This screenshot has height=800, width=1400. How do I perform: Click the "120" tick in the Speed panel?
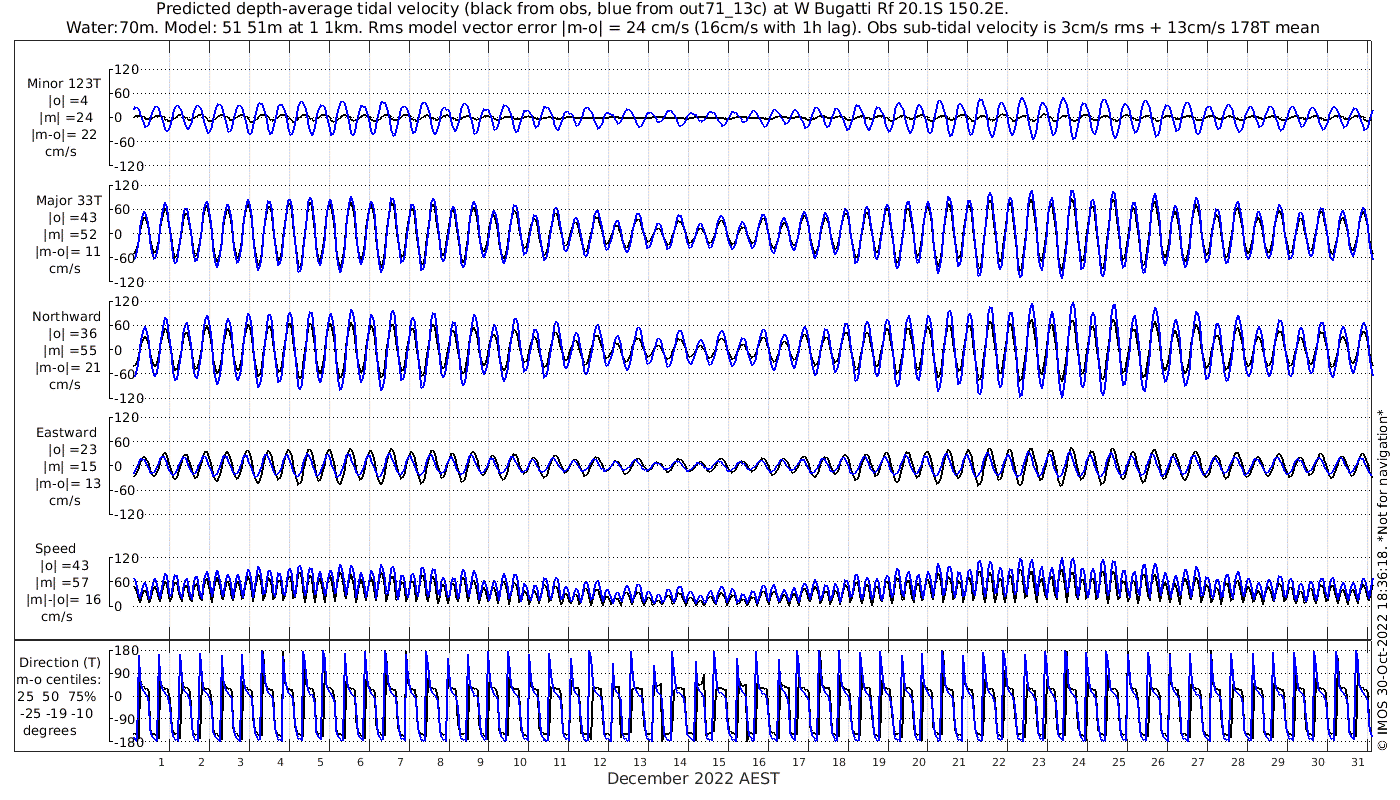pos(125,557)
